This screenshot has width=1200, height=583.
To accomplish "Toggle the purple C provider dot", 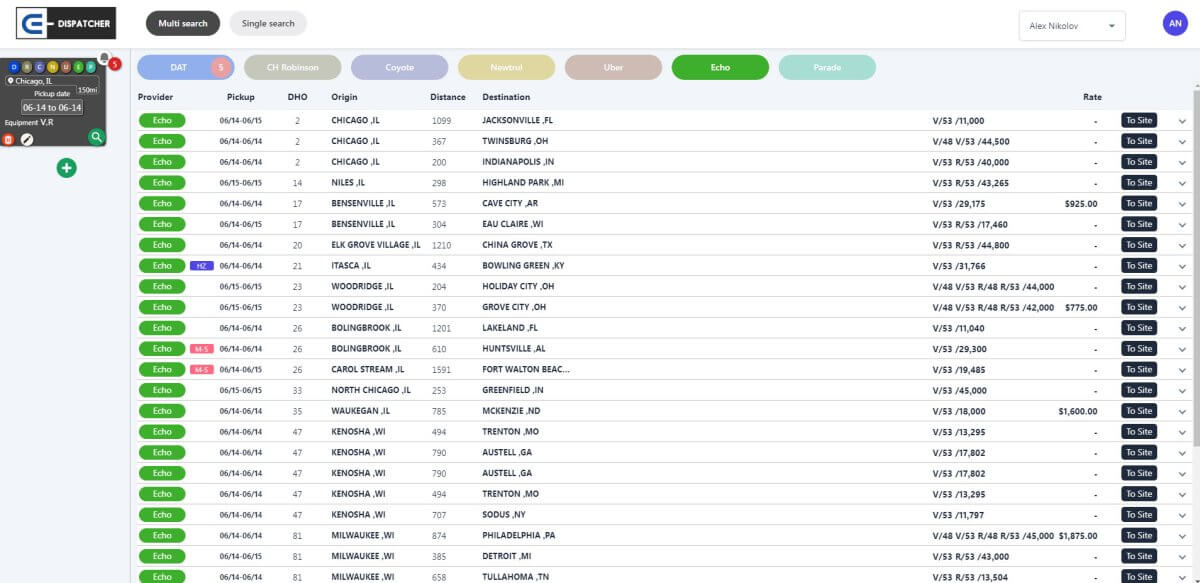I will click(x=40, y=66).
